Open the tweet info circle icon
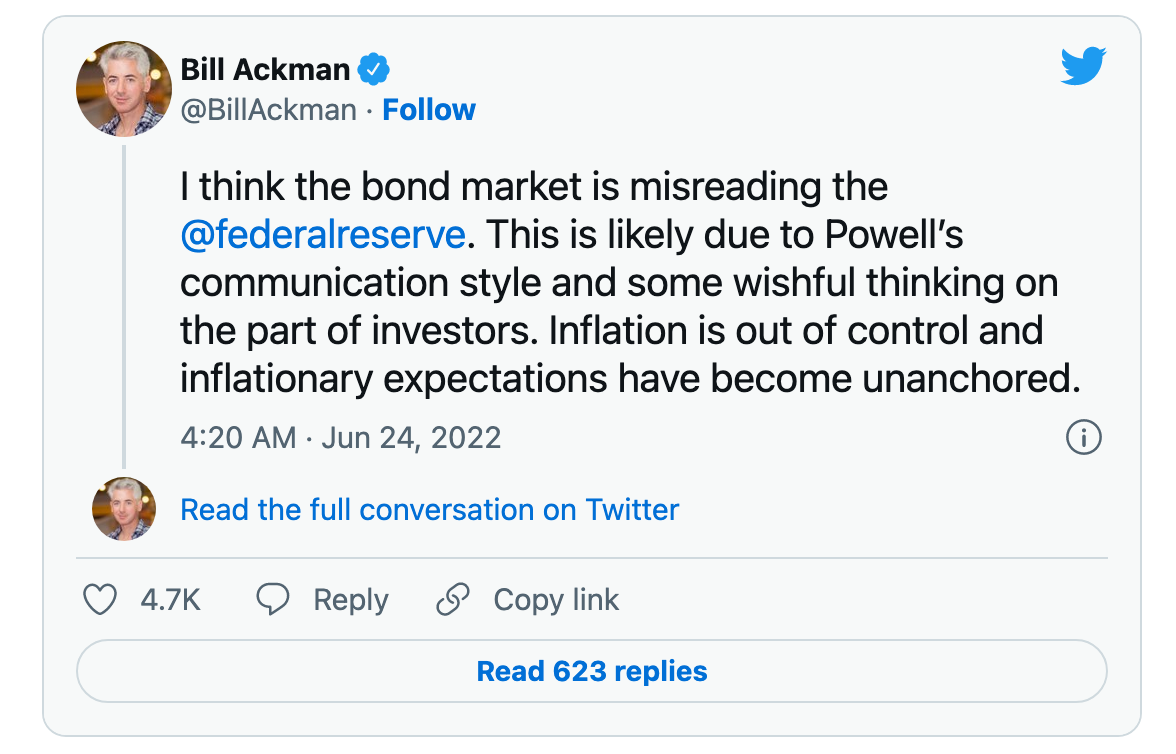The height and width of the screenshot is (754, 1176). 1084,437
